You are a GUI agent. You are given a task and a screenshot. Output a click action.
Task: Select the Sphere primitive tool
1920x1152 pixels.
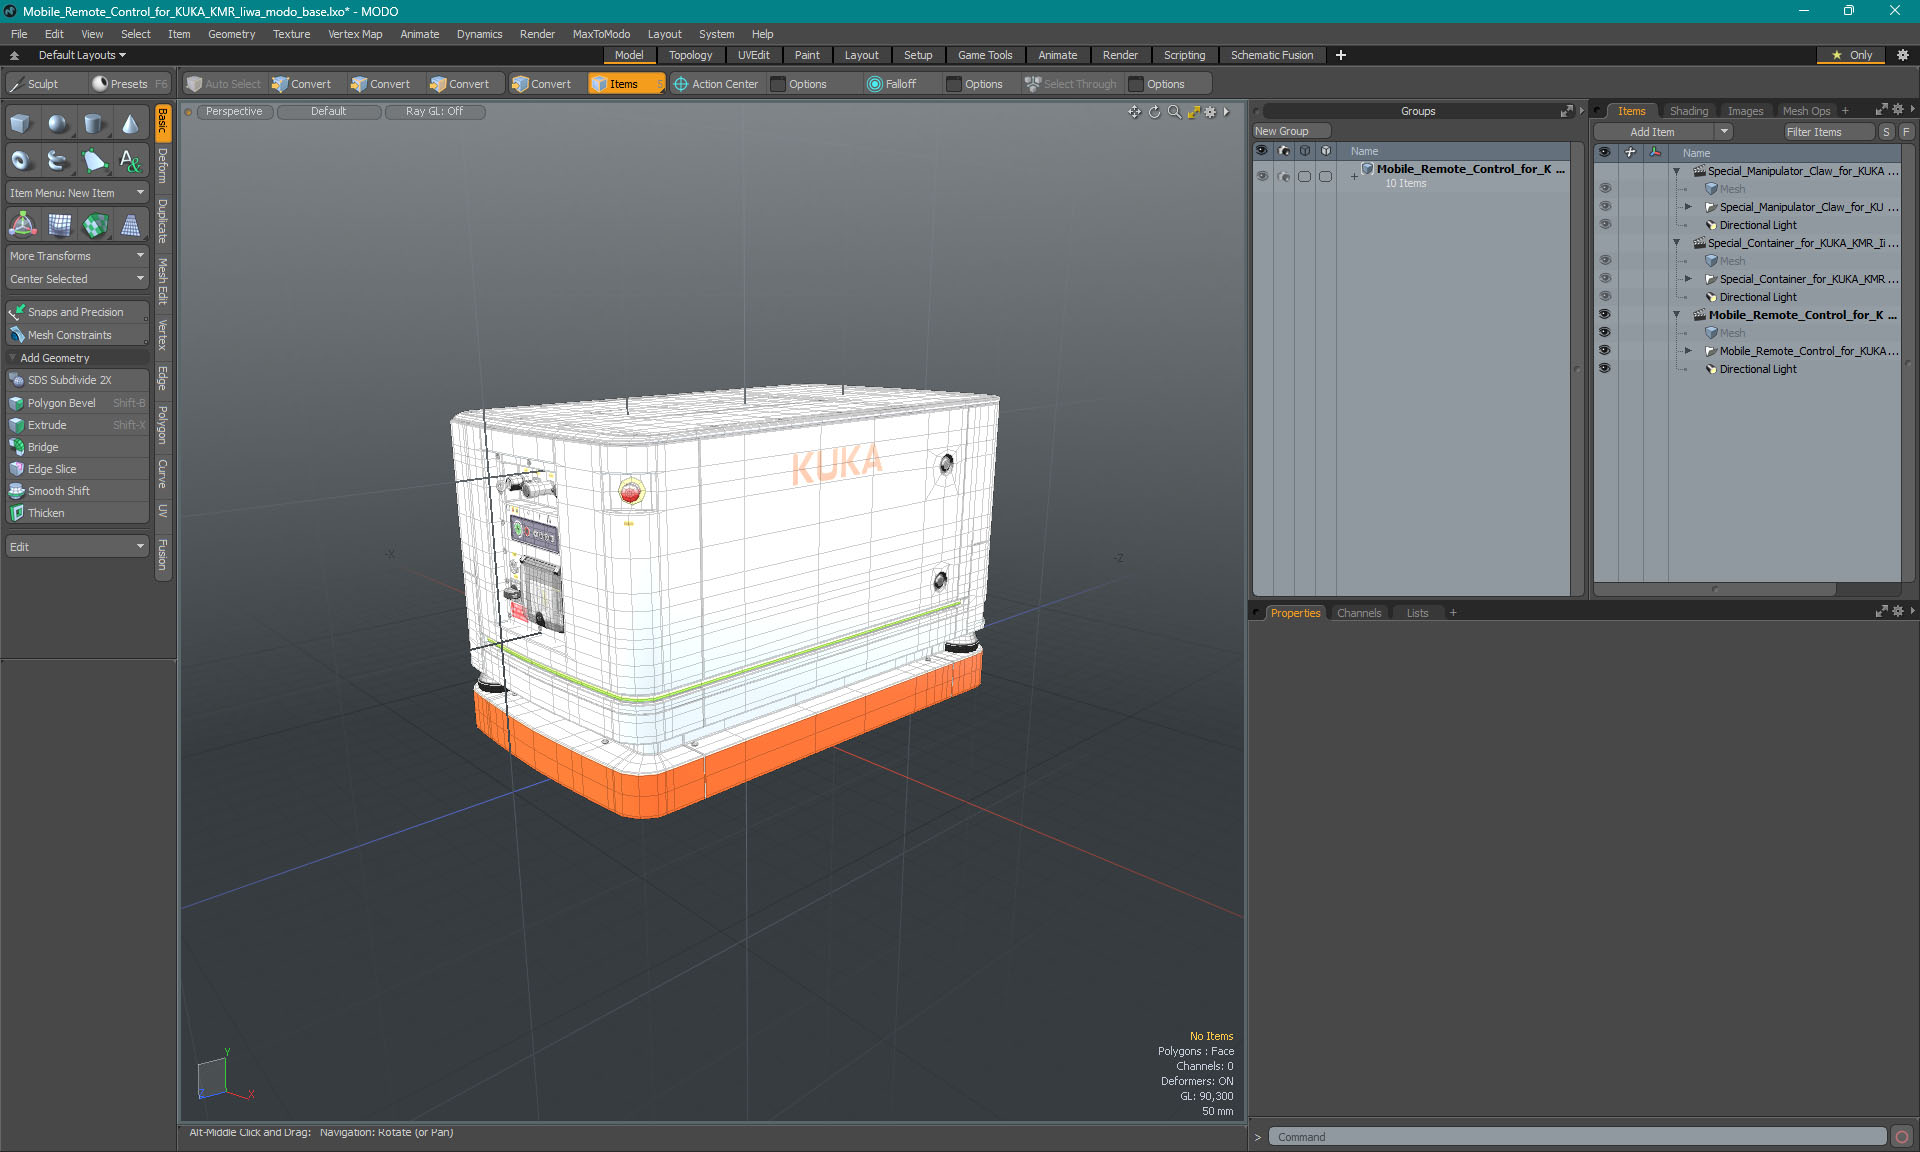click(58, 124)
